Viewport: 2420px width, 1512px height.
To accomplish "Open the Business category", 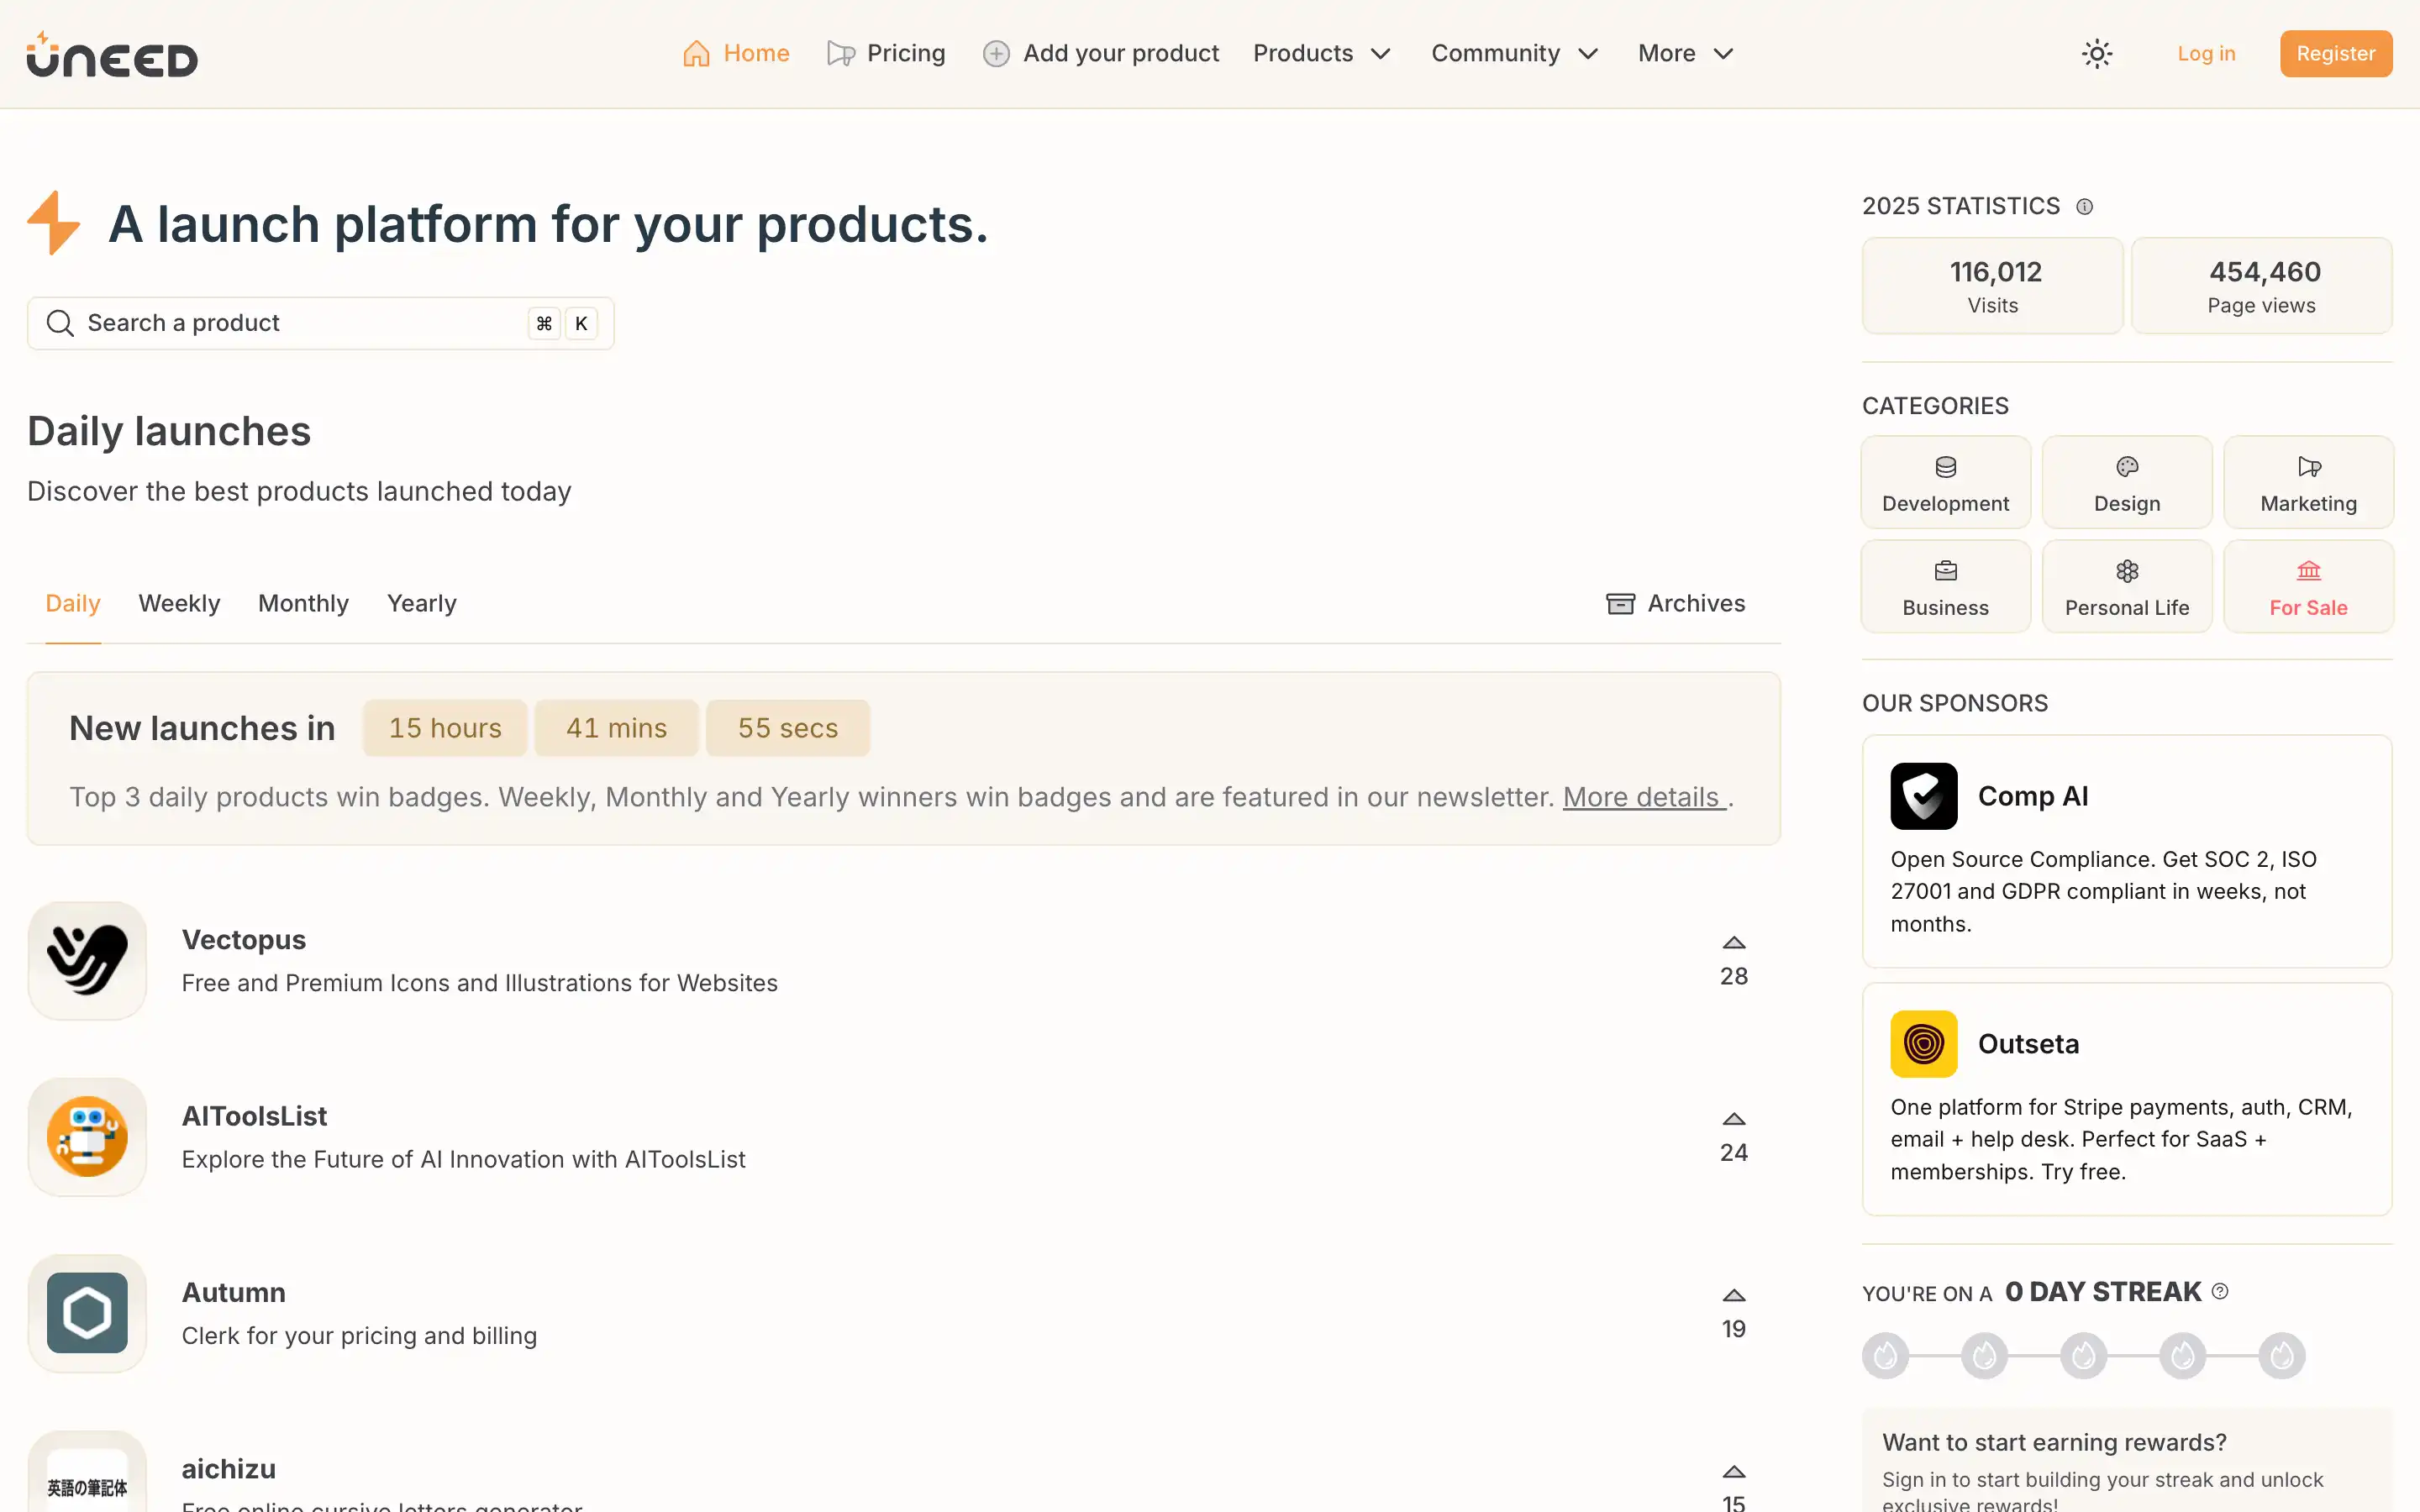I will pos(1945,587).
